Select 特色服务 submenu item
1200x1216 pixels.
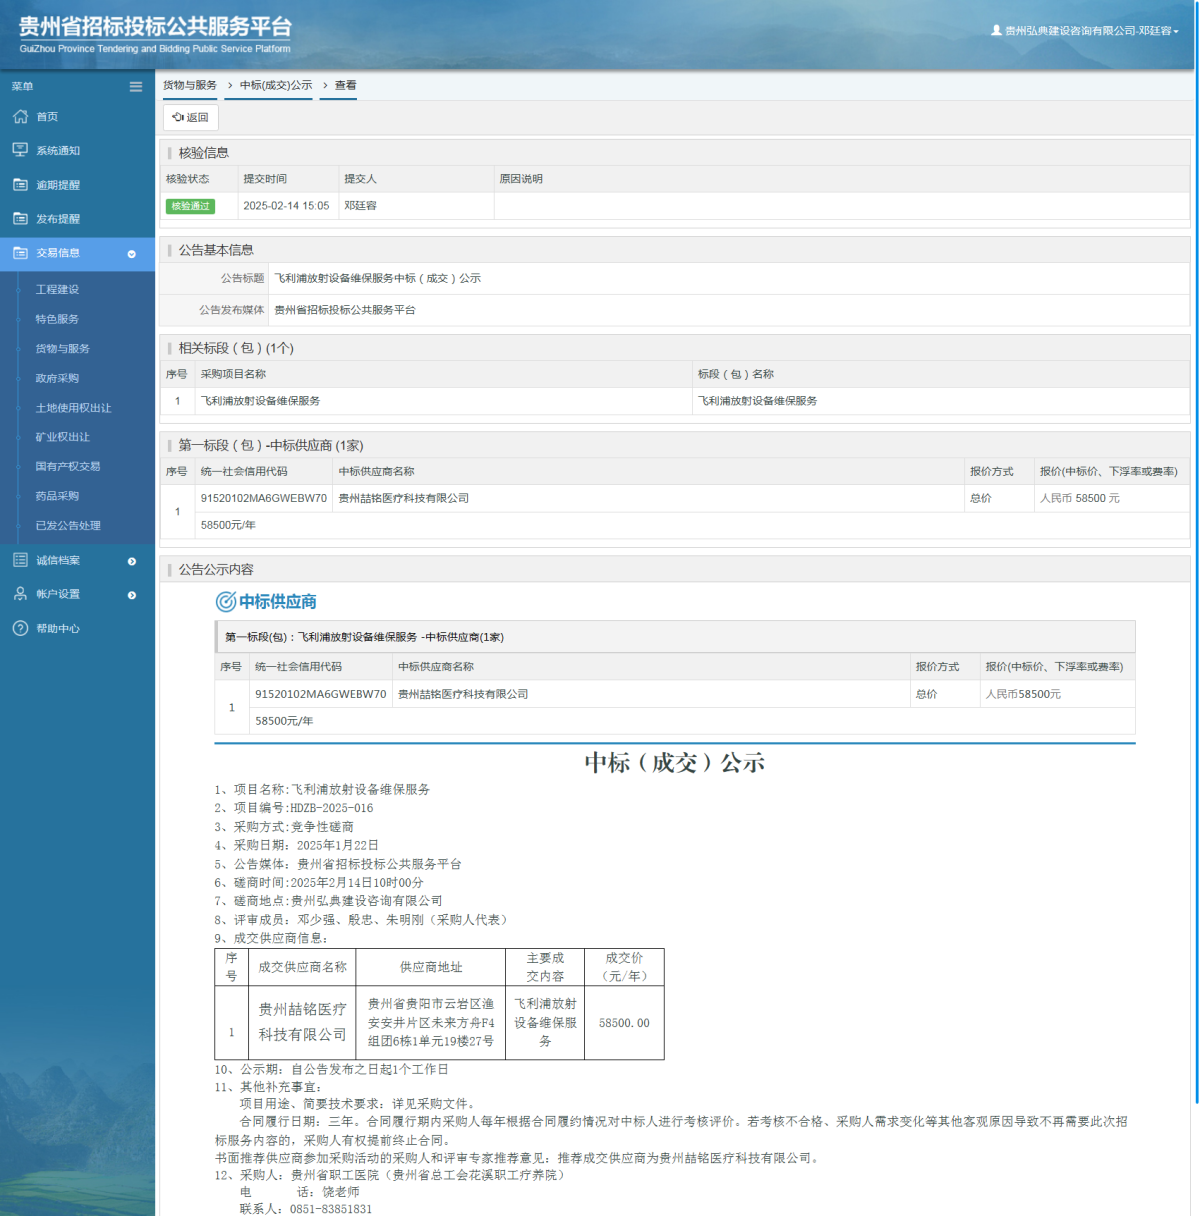tap(57, 319)
